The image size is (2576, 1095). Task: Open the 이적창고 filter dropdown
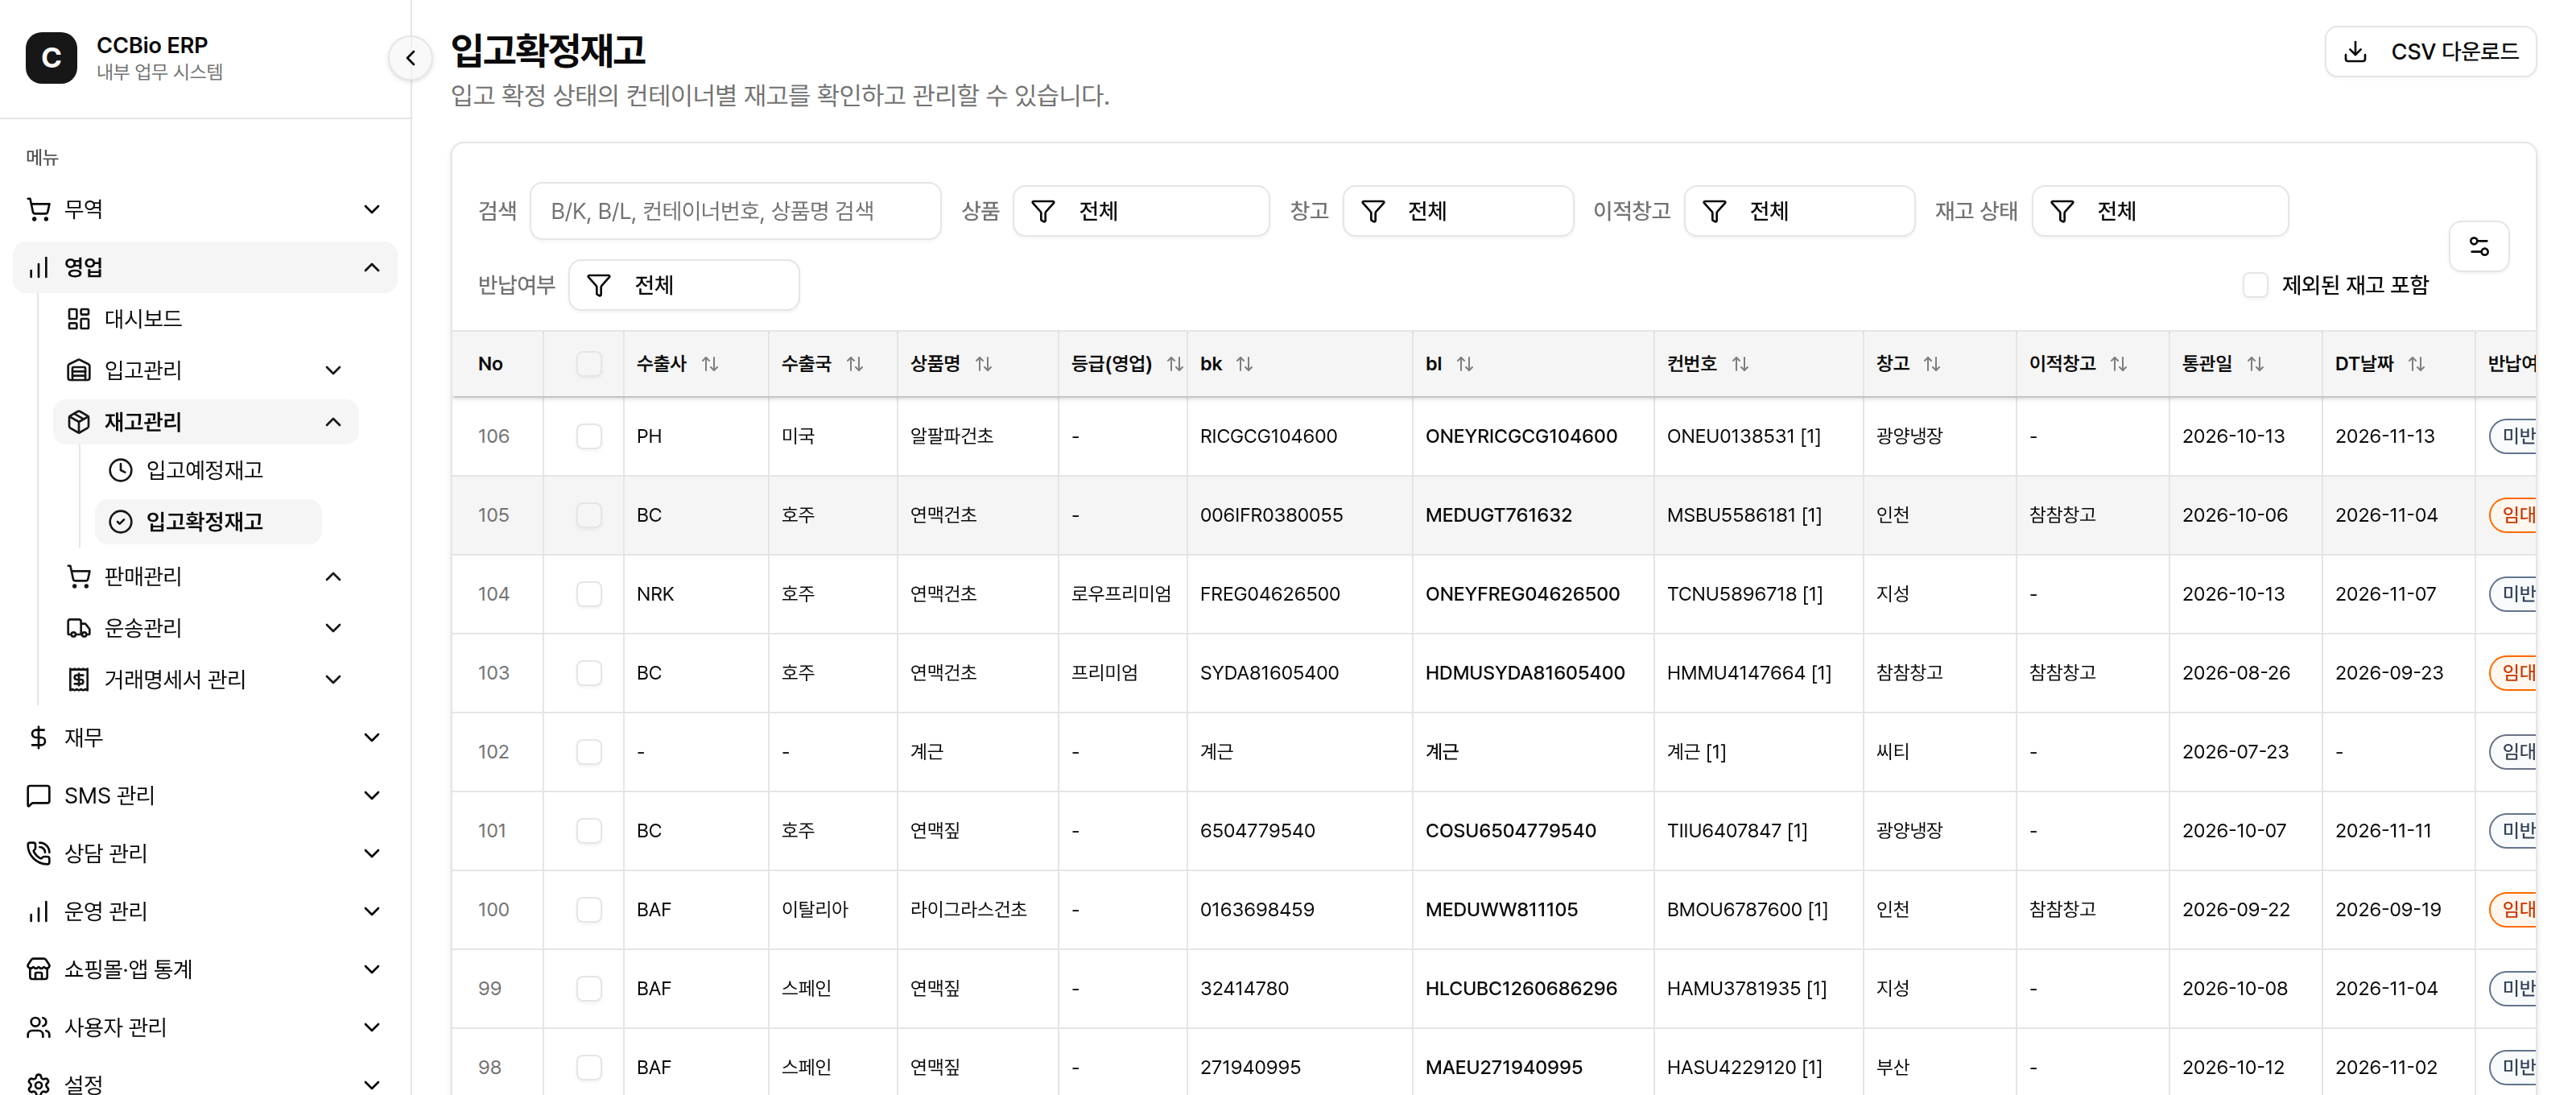tap(1799, 211)
